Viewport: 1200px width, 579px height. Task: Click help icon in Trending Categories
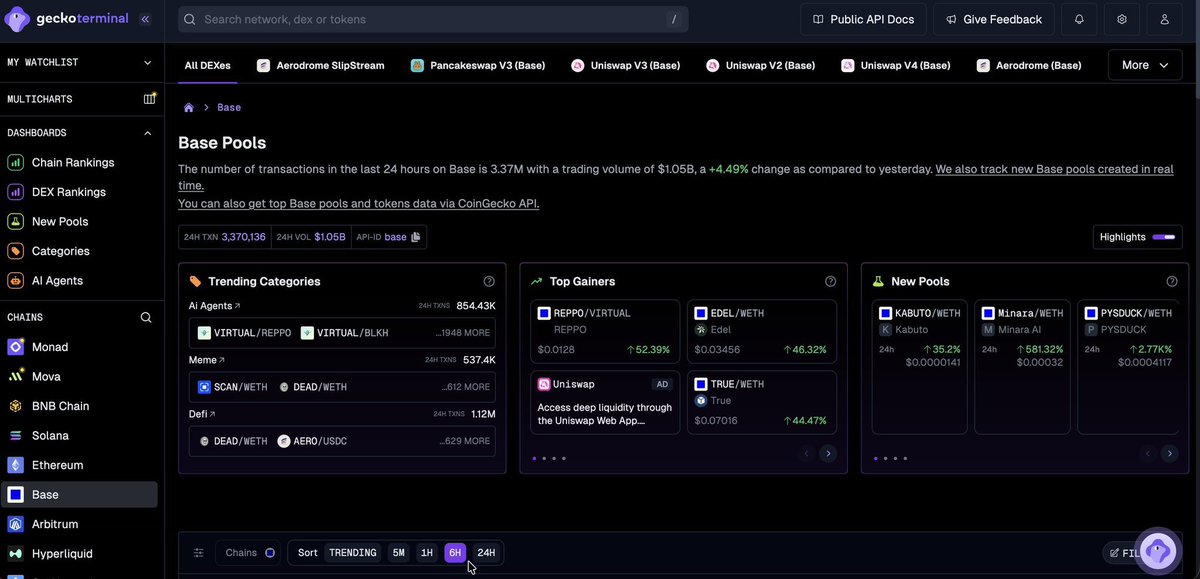click(489, 282)
